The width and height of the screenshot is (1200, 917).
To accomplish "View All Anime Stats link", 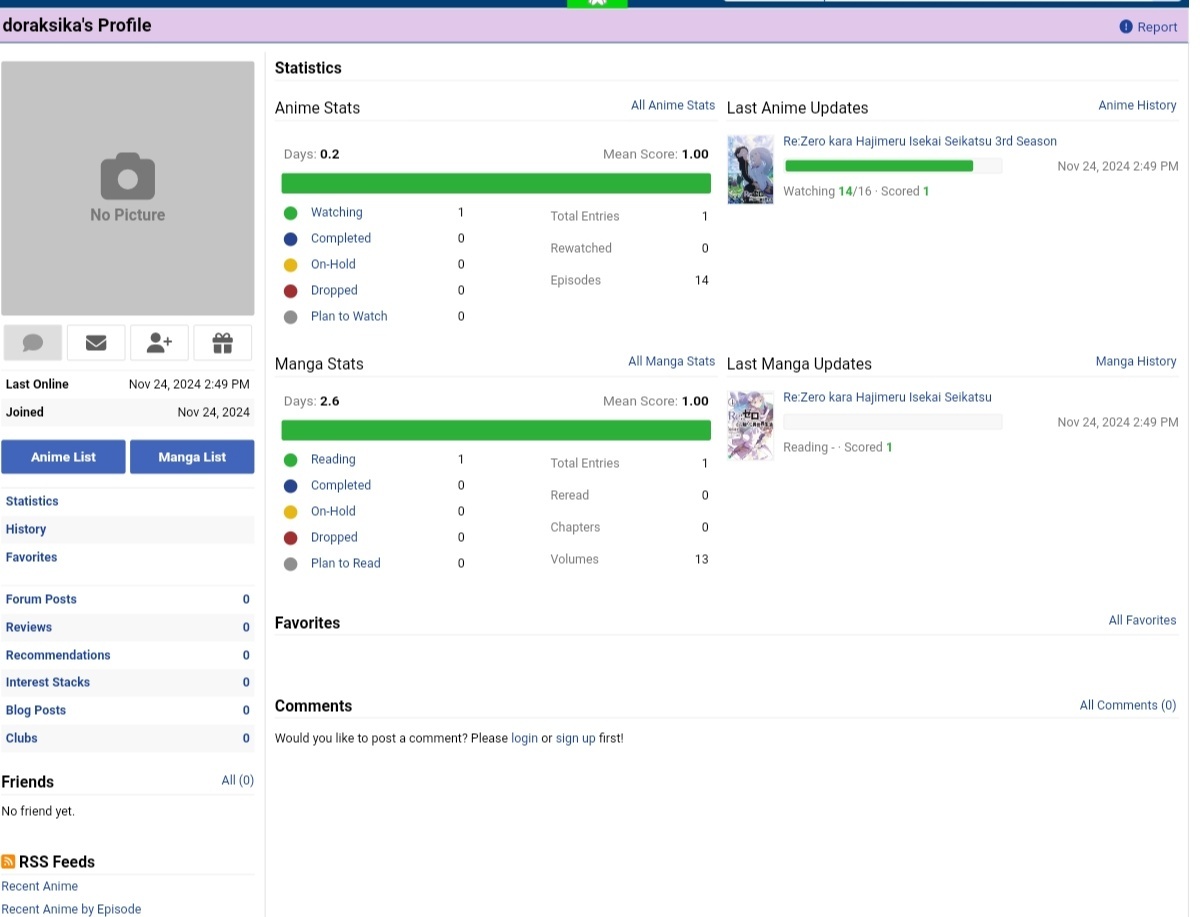I will click(x=672, y=105).
